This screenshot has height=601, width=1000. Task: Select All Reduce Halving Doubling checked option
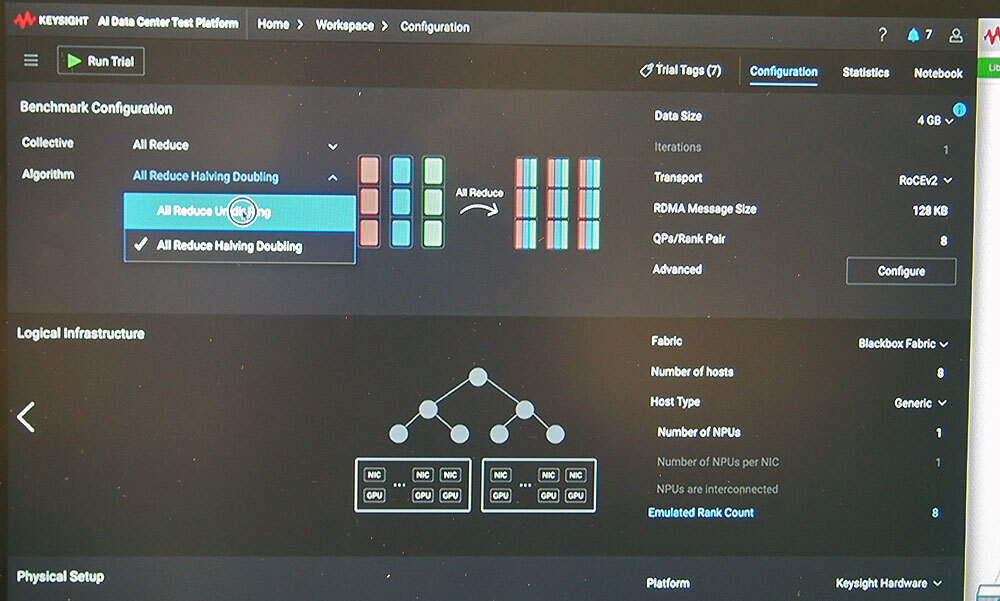(240, 246)
